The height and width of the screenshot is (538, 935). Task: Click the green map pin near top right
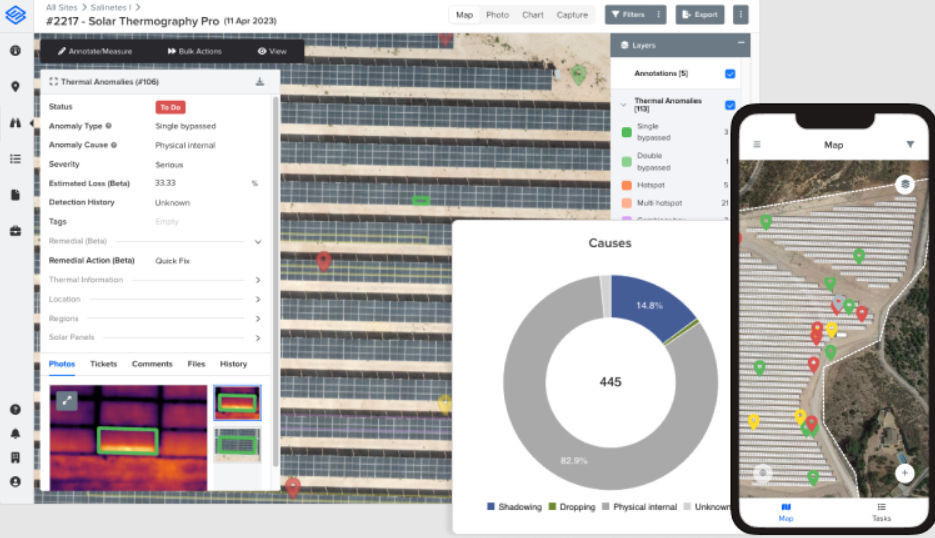(x=578, y=75)
